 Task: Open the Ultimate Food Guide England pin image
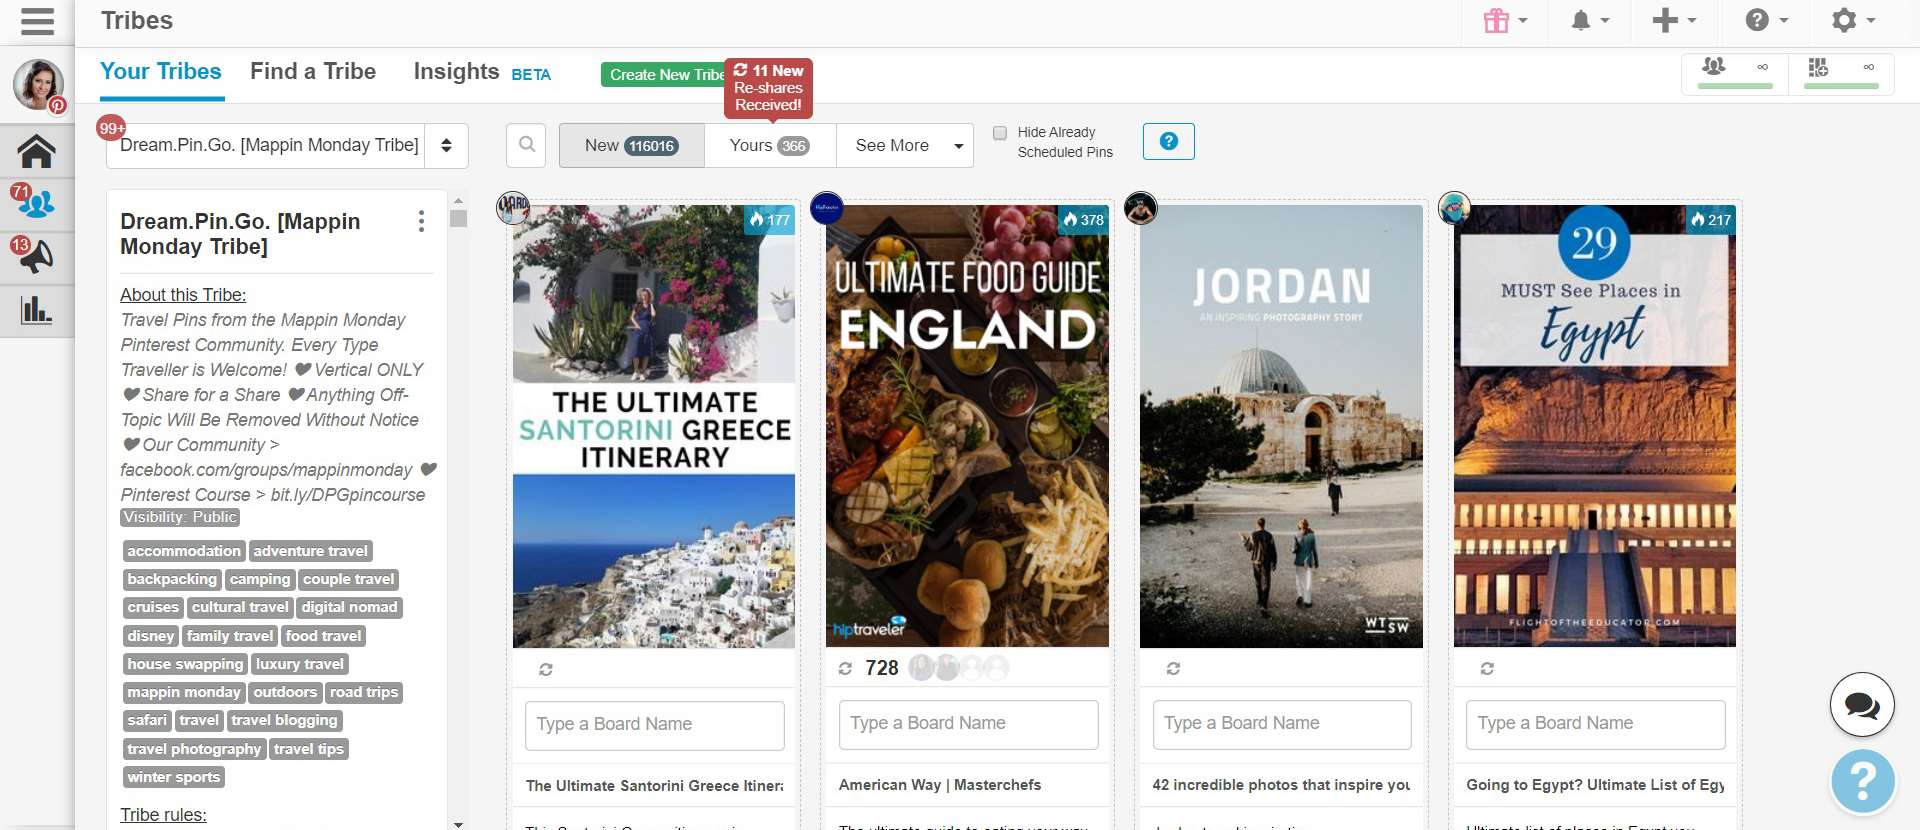pyautogui.click(x=968, y=427)
